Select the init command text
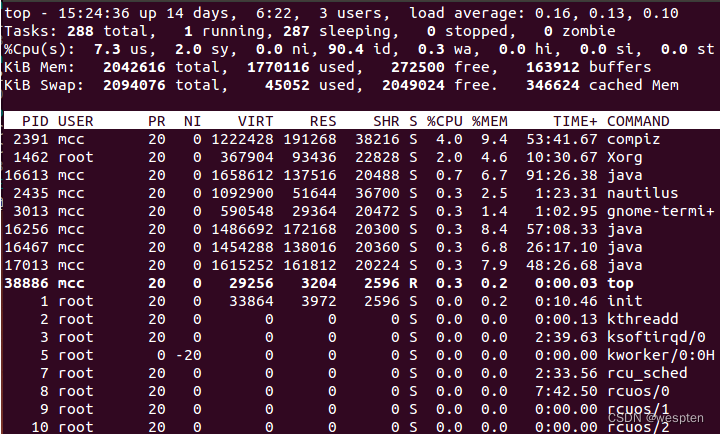Screen dimensions: 720x435 [625, 301]
